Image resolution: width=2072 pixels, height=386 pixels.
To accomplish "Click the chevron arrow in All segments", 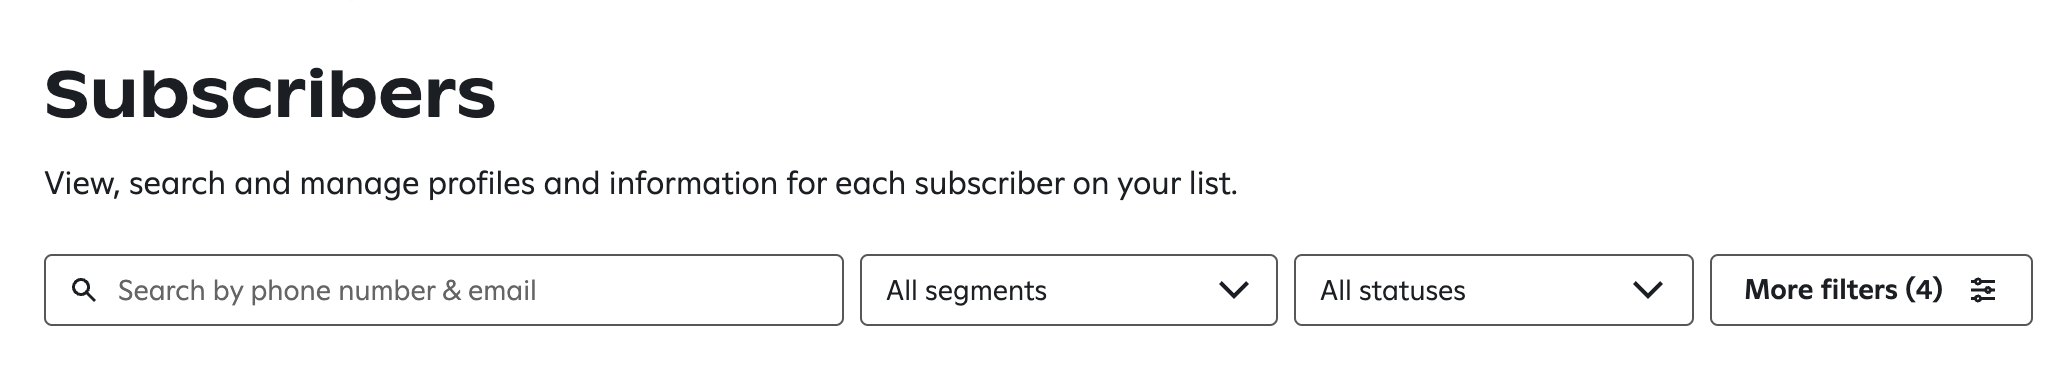I will tap(1234, 290).
